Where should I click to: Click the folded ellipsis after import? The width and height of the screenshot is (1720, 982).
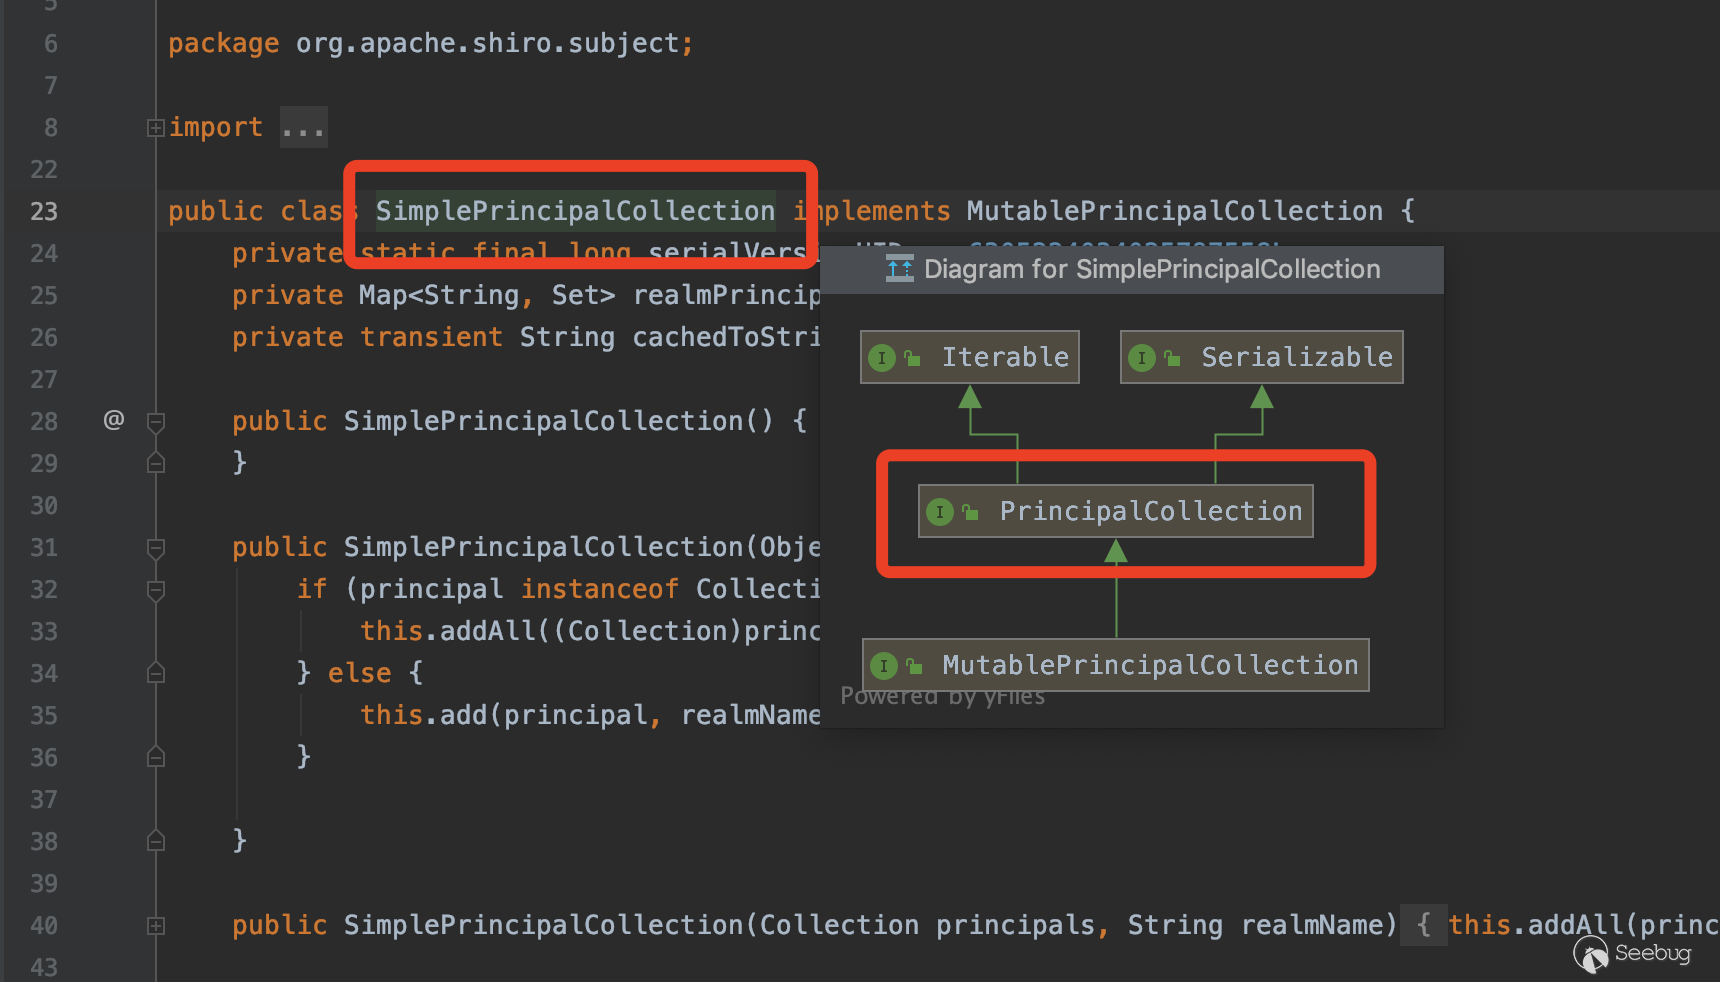pos(303,128)
